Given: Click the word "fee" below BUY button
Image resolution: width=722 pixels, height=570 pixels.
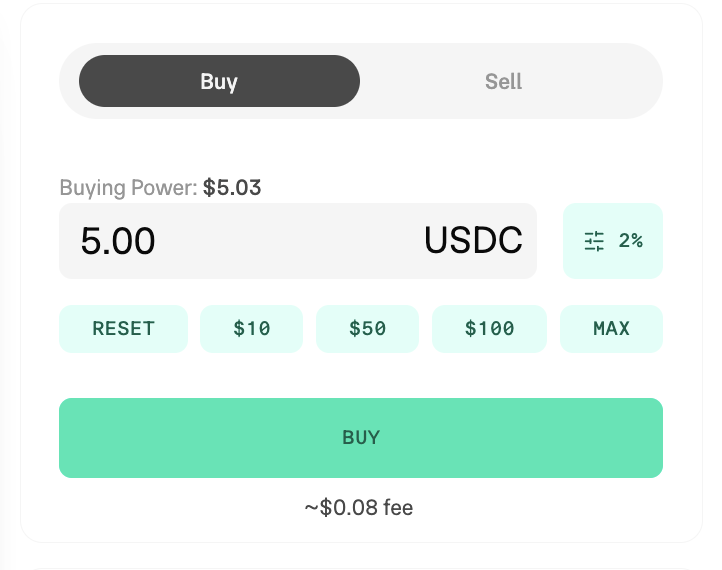Looking at the screenshot, I should click(398, 508).
